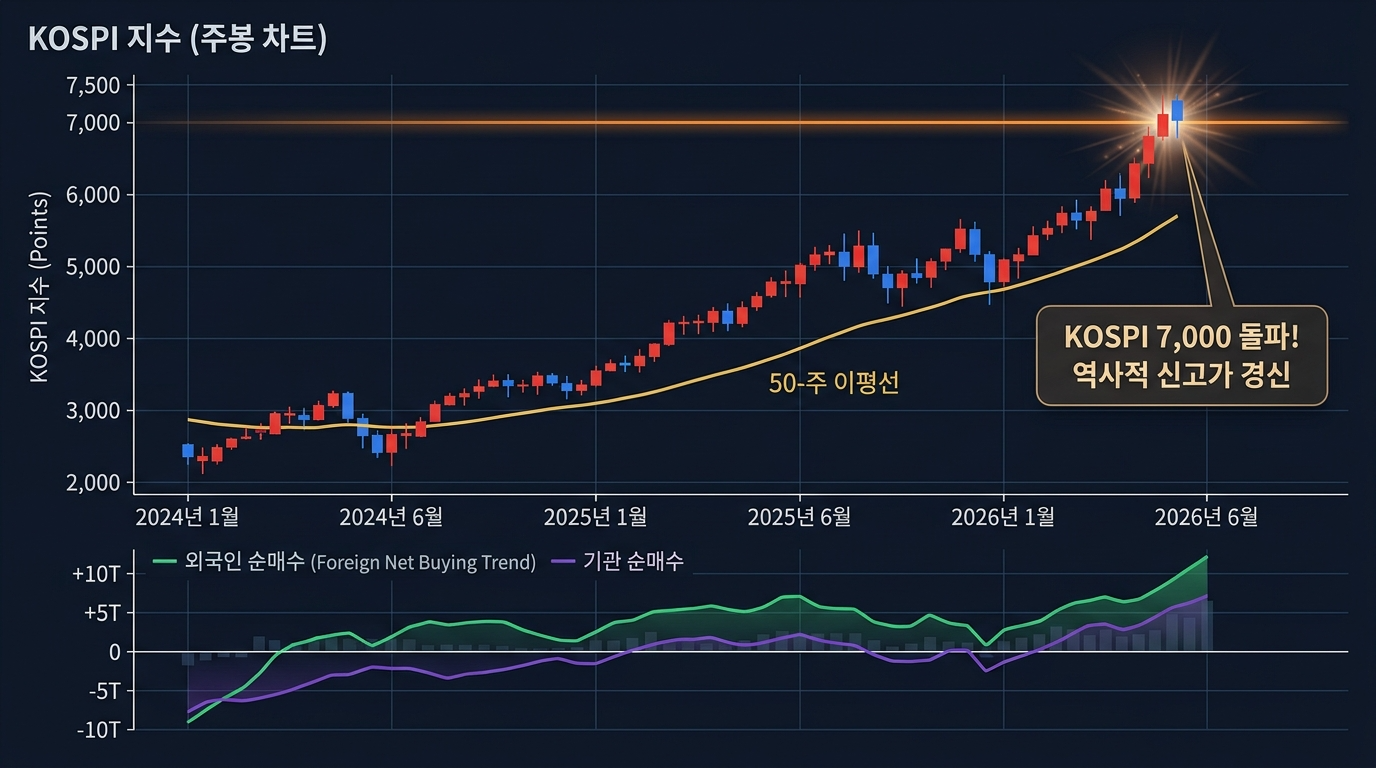This screenshot has height=768, width=1376.
Task: Click the '0' lower panel axis label
Action: coord(113,652)
